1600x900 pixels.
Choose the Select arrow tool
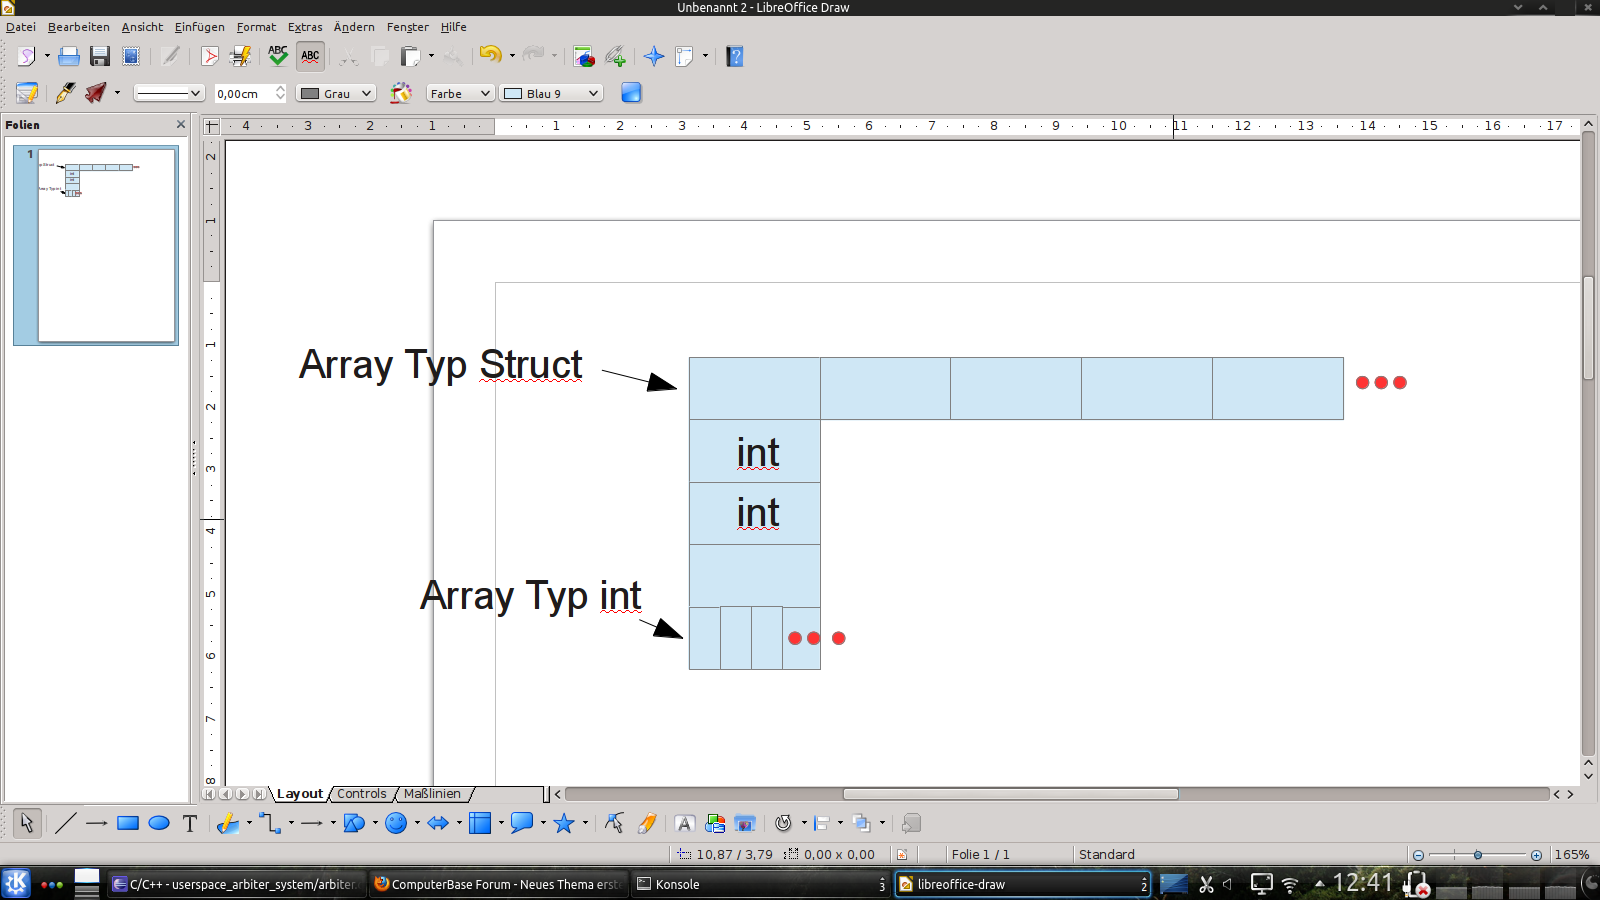tap(27, 823)
